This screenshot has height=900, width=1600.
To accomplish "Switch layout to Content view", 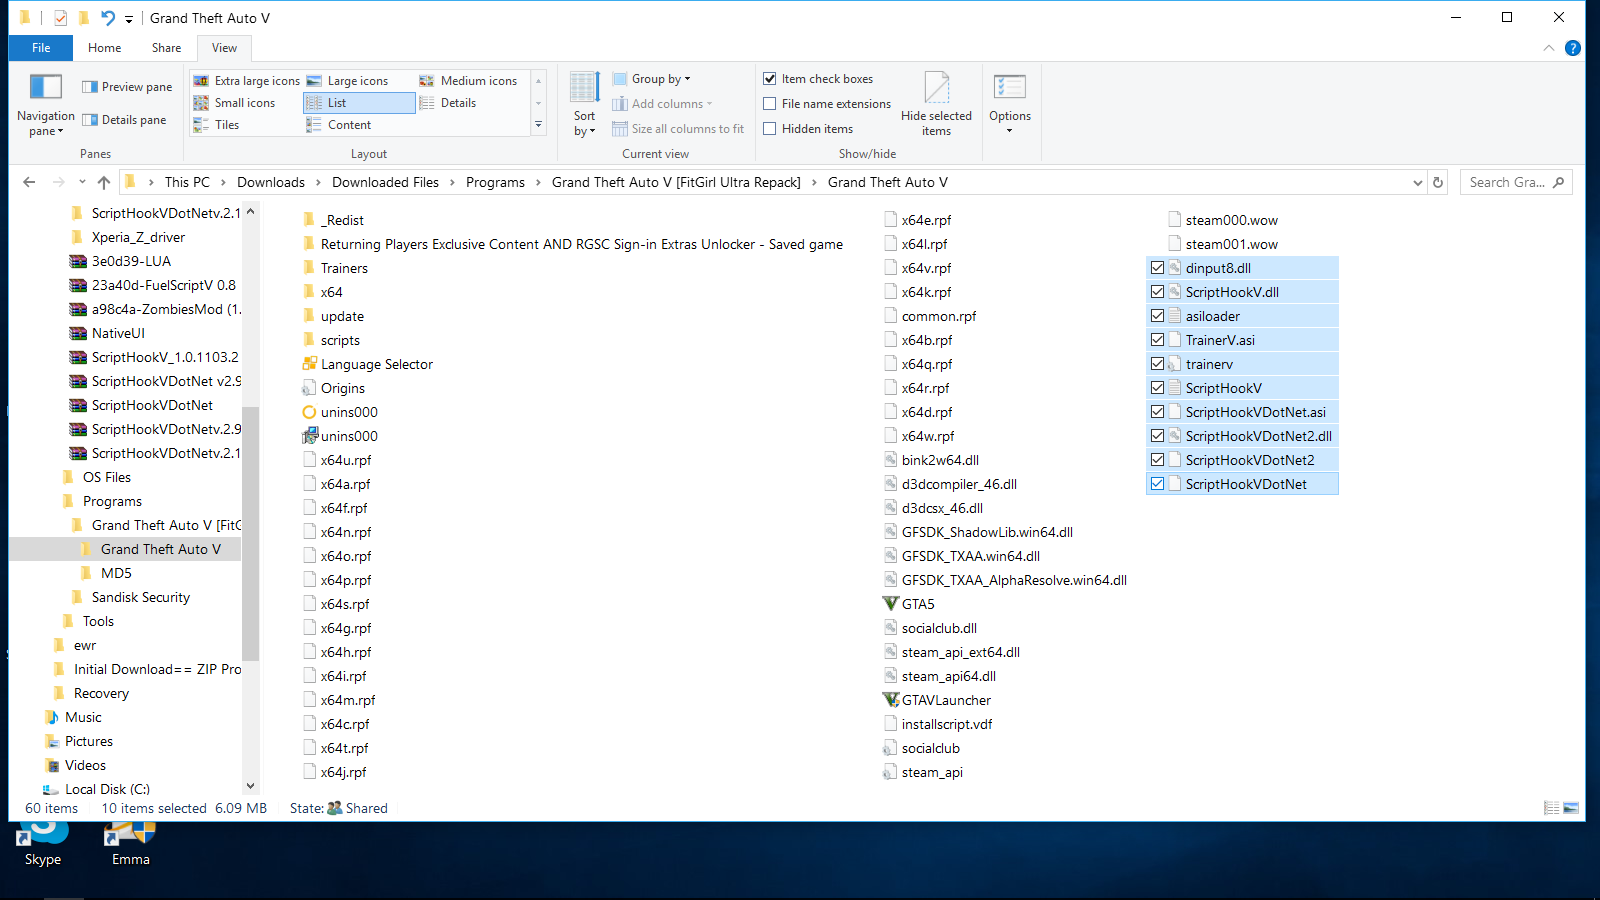I will click(x=339, y=125).
